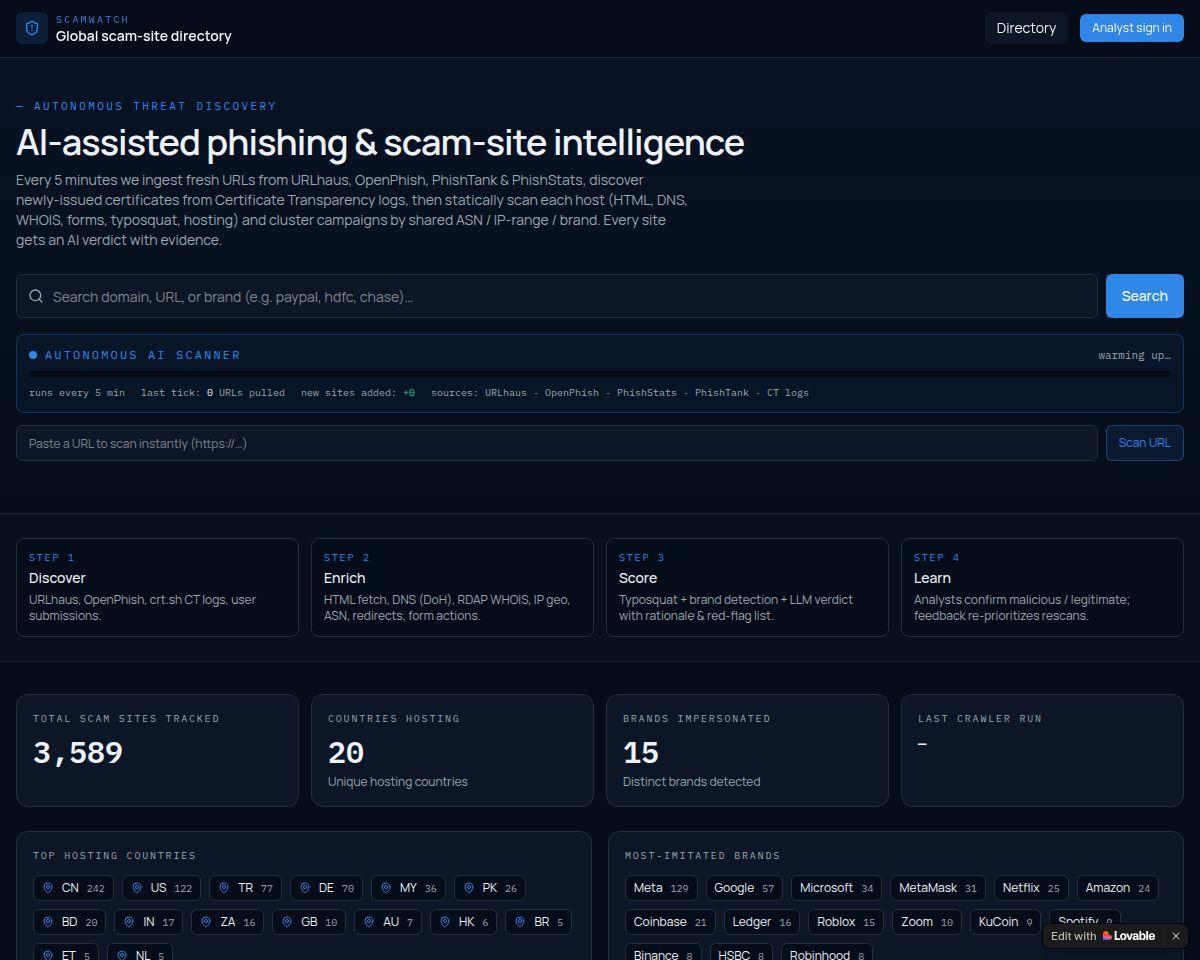Click the scanner progress bar
Screen dimensions: 1200x960
600,374
